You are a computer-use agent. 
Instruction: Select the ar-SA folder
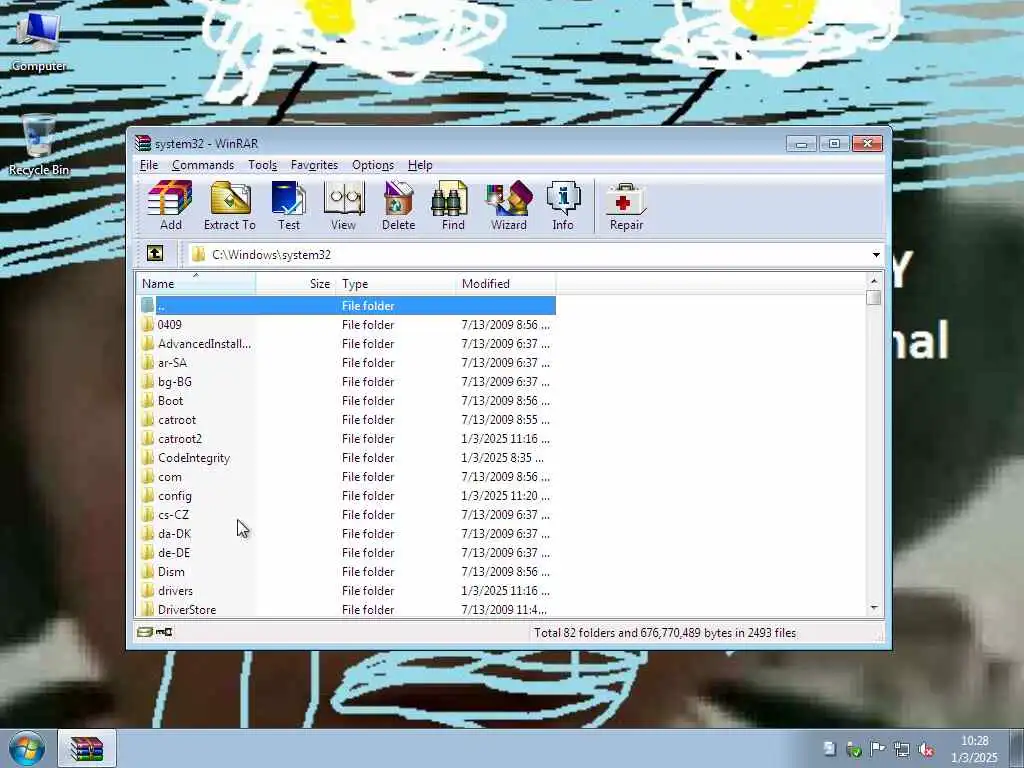347,362
